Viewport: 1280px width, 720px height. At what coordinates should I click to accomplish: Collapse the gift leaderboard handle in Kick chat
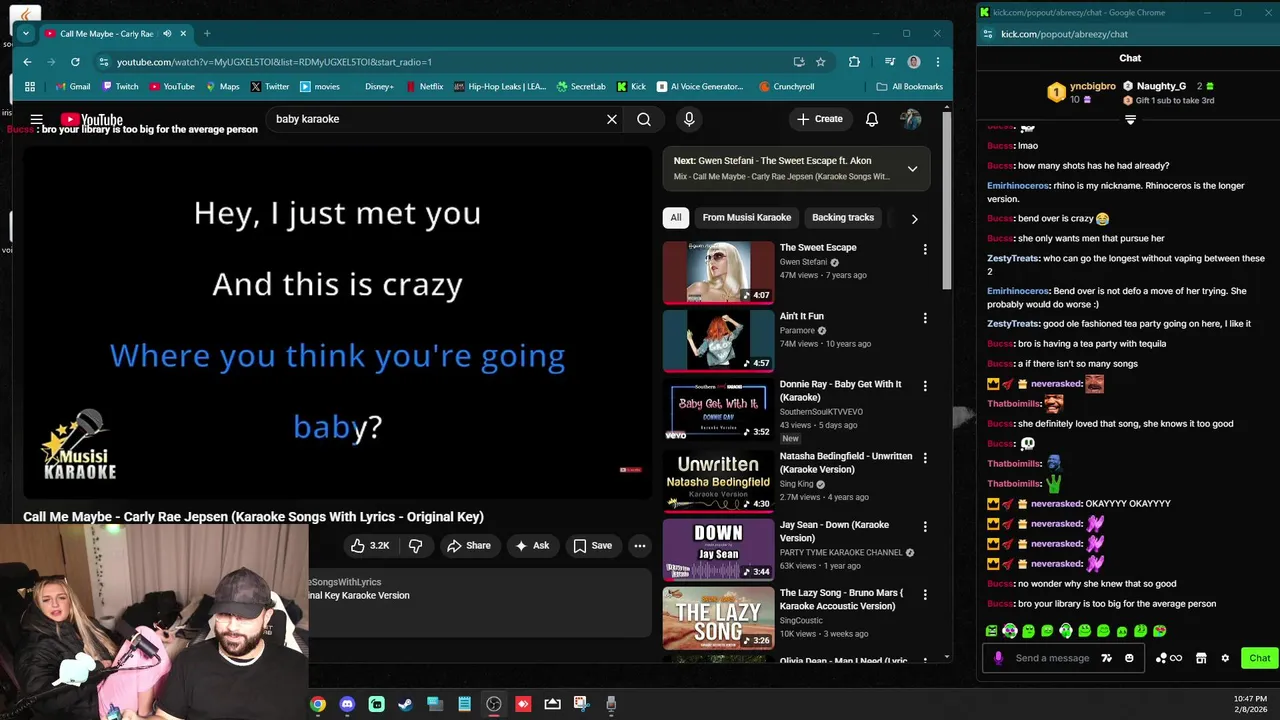pos(1130,119)
